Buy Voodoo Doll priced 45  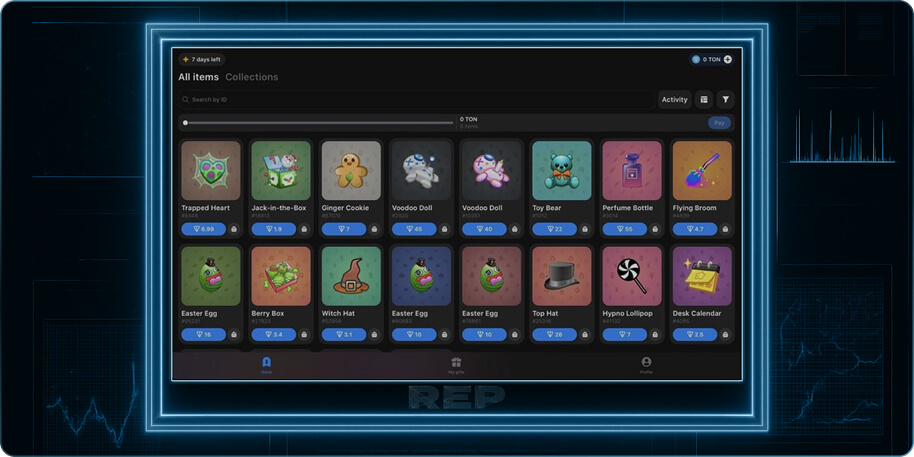click(414, 229)
